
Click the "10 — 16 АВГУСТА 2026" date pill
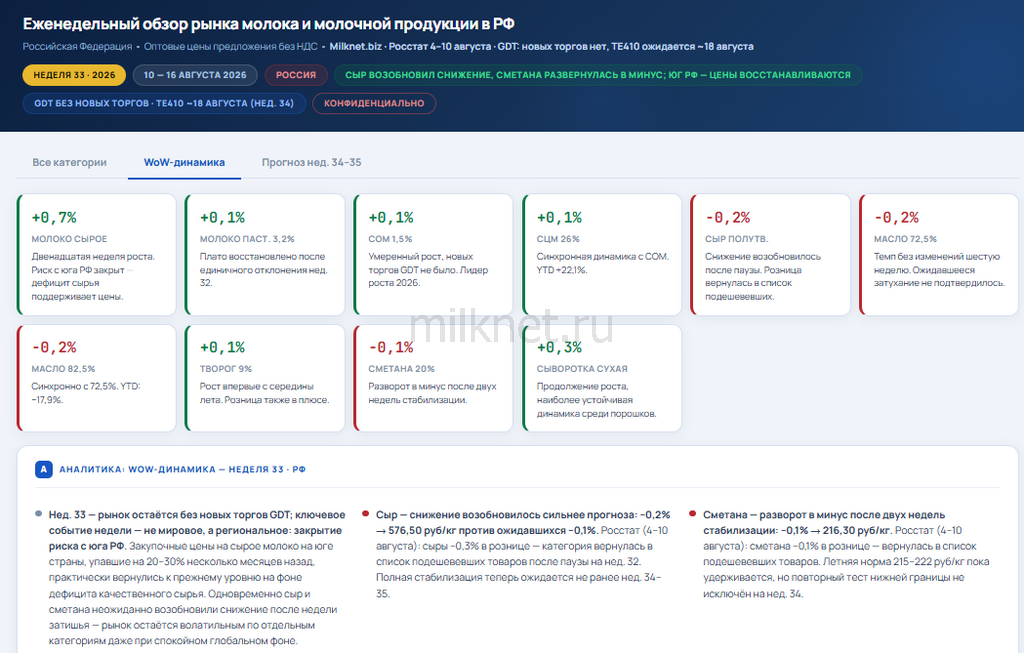tap(195, 75)
